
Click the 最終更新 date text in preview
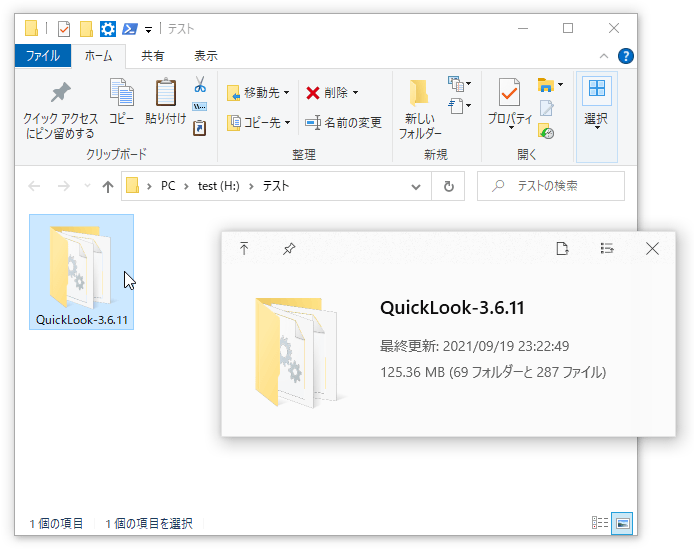pos(474,346)
